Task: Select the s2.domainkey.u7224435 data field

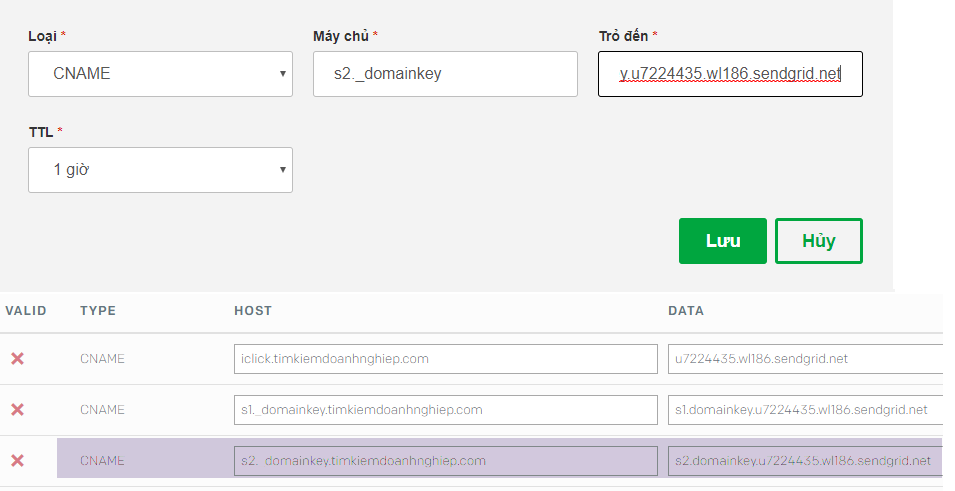Action: [805, 461]
